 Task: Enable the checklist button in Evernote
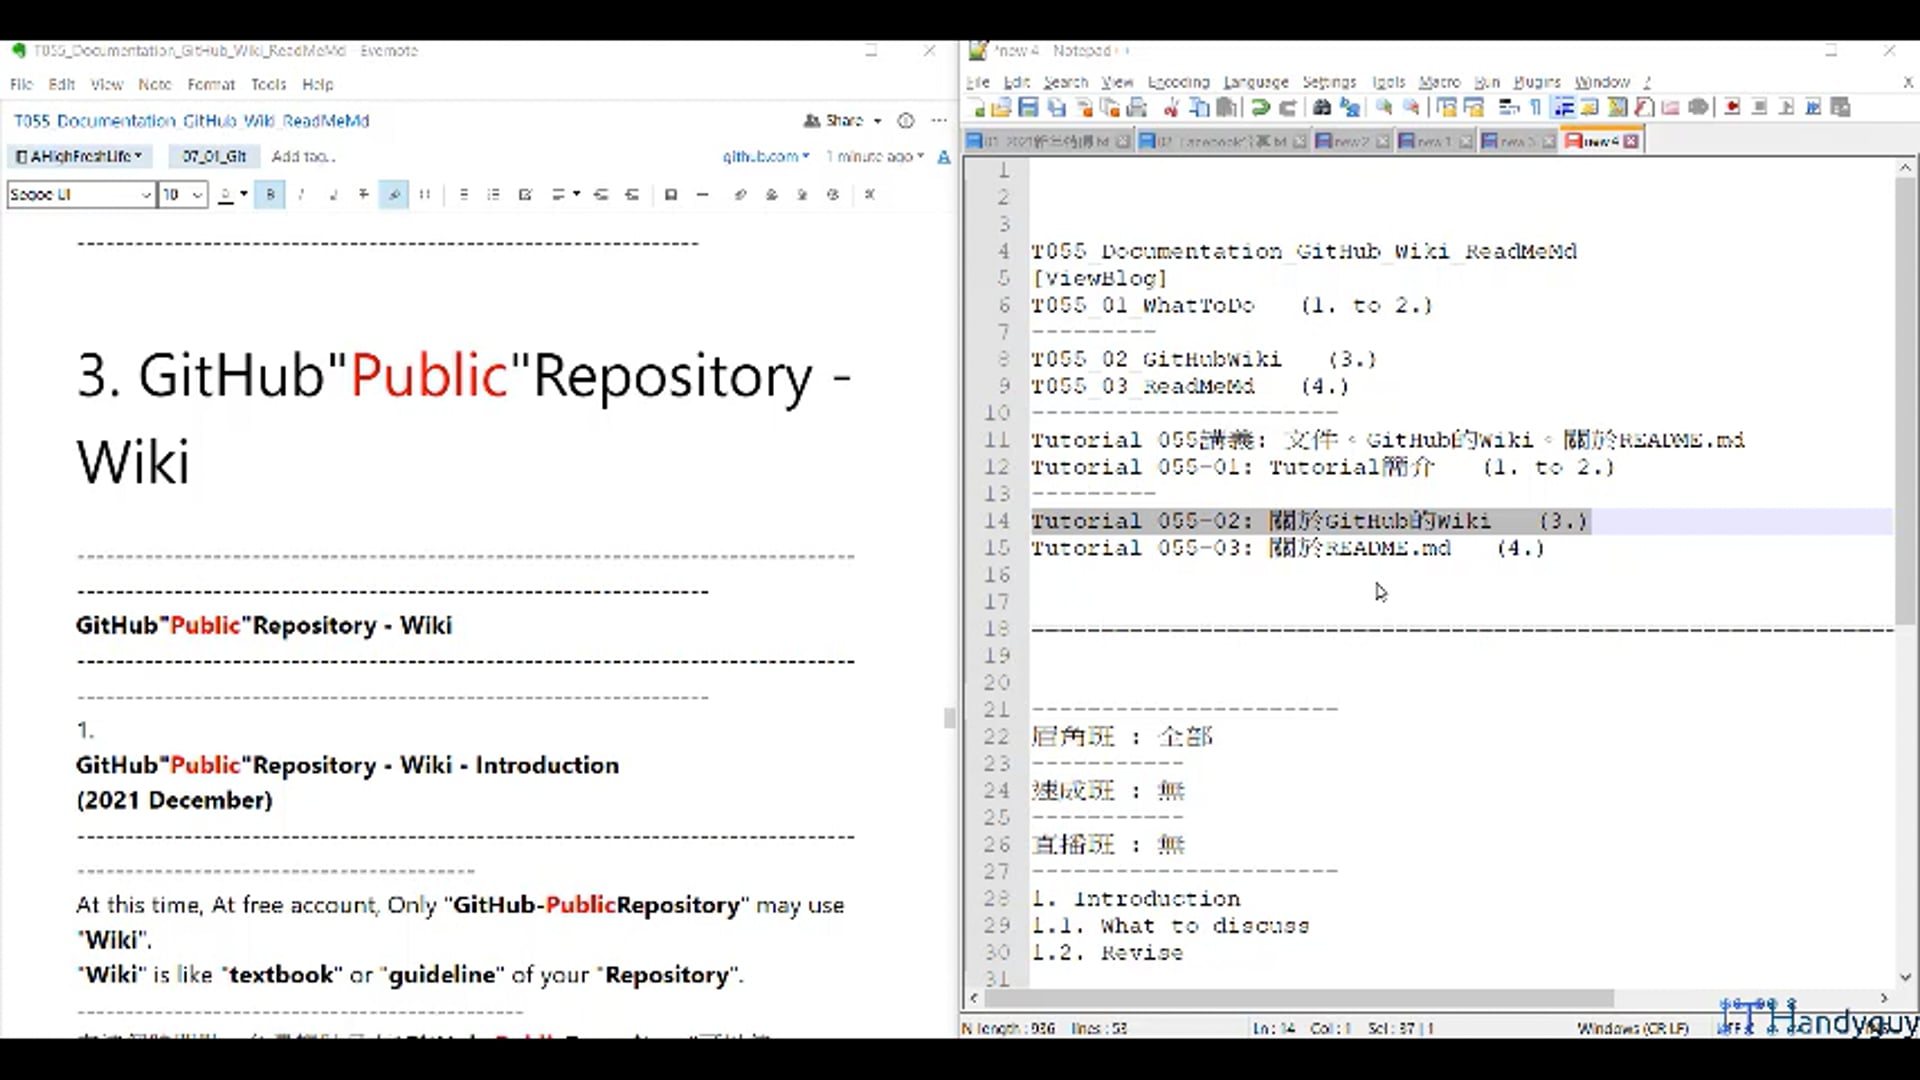click(x=524, y=194)
